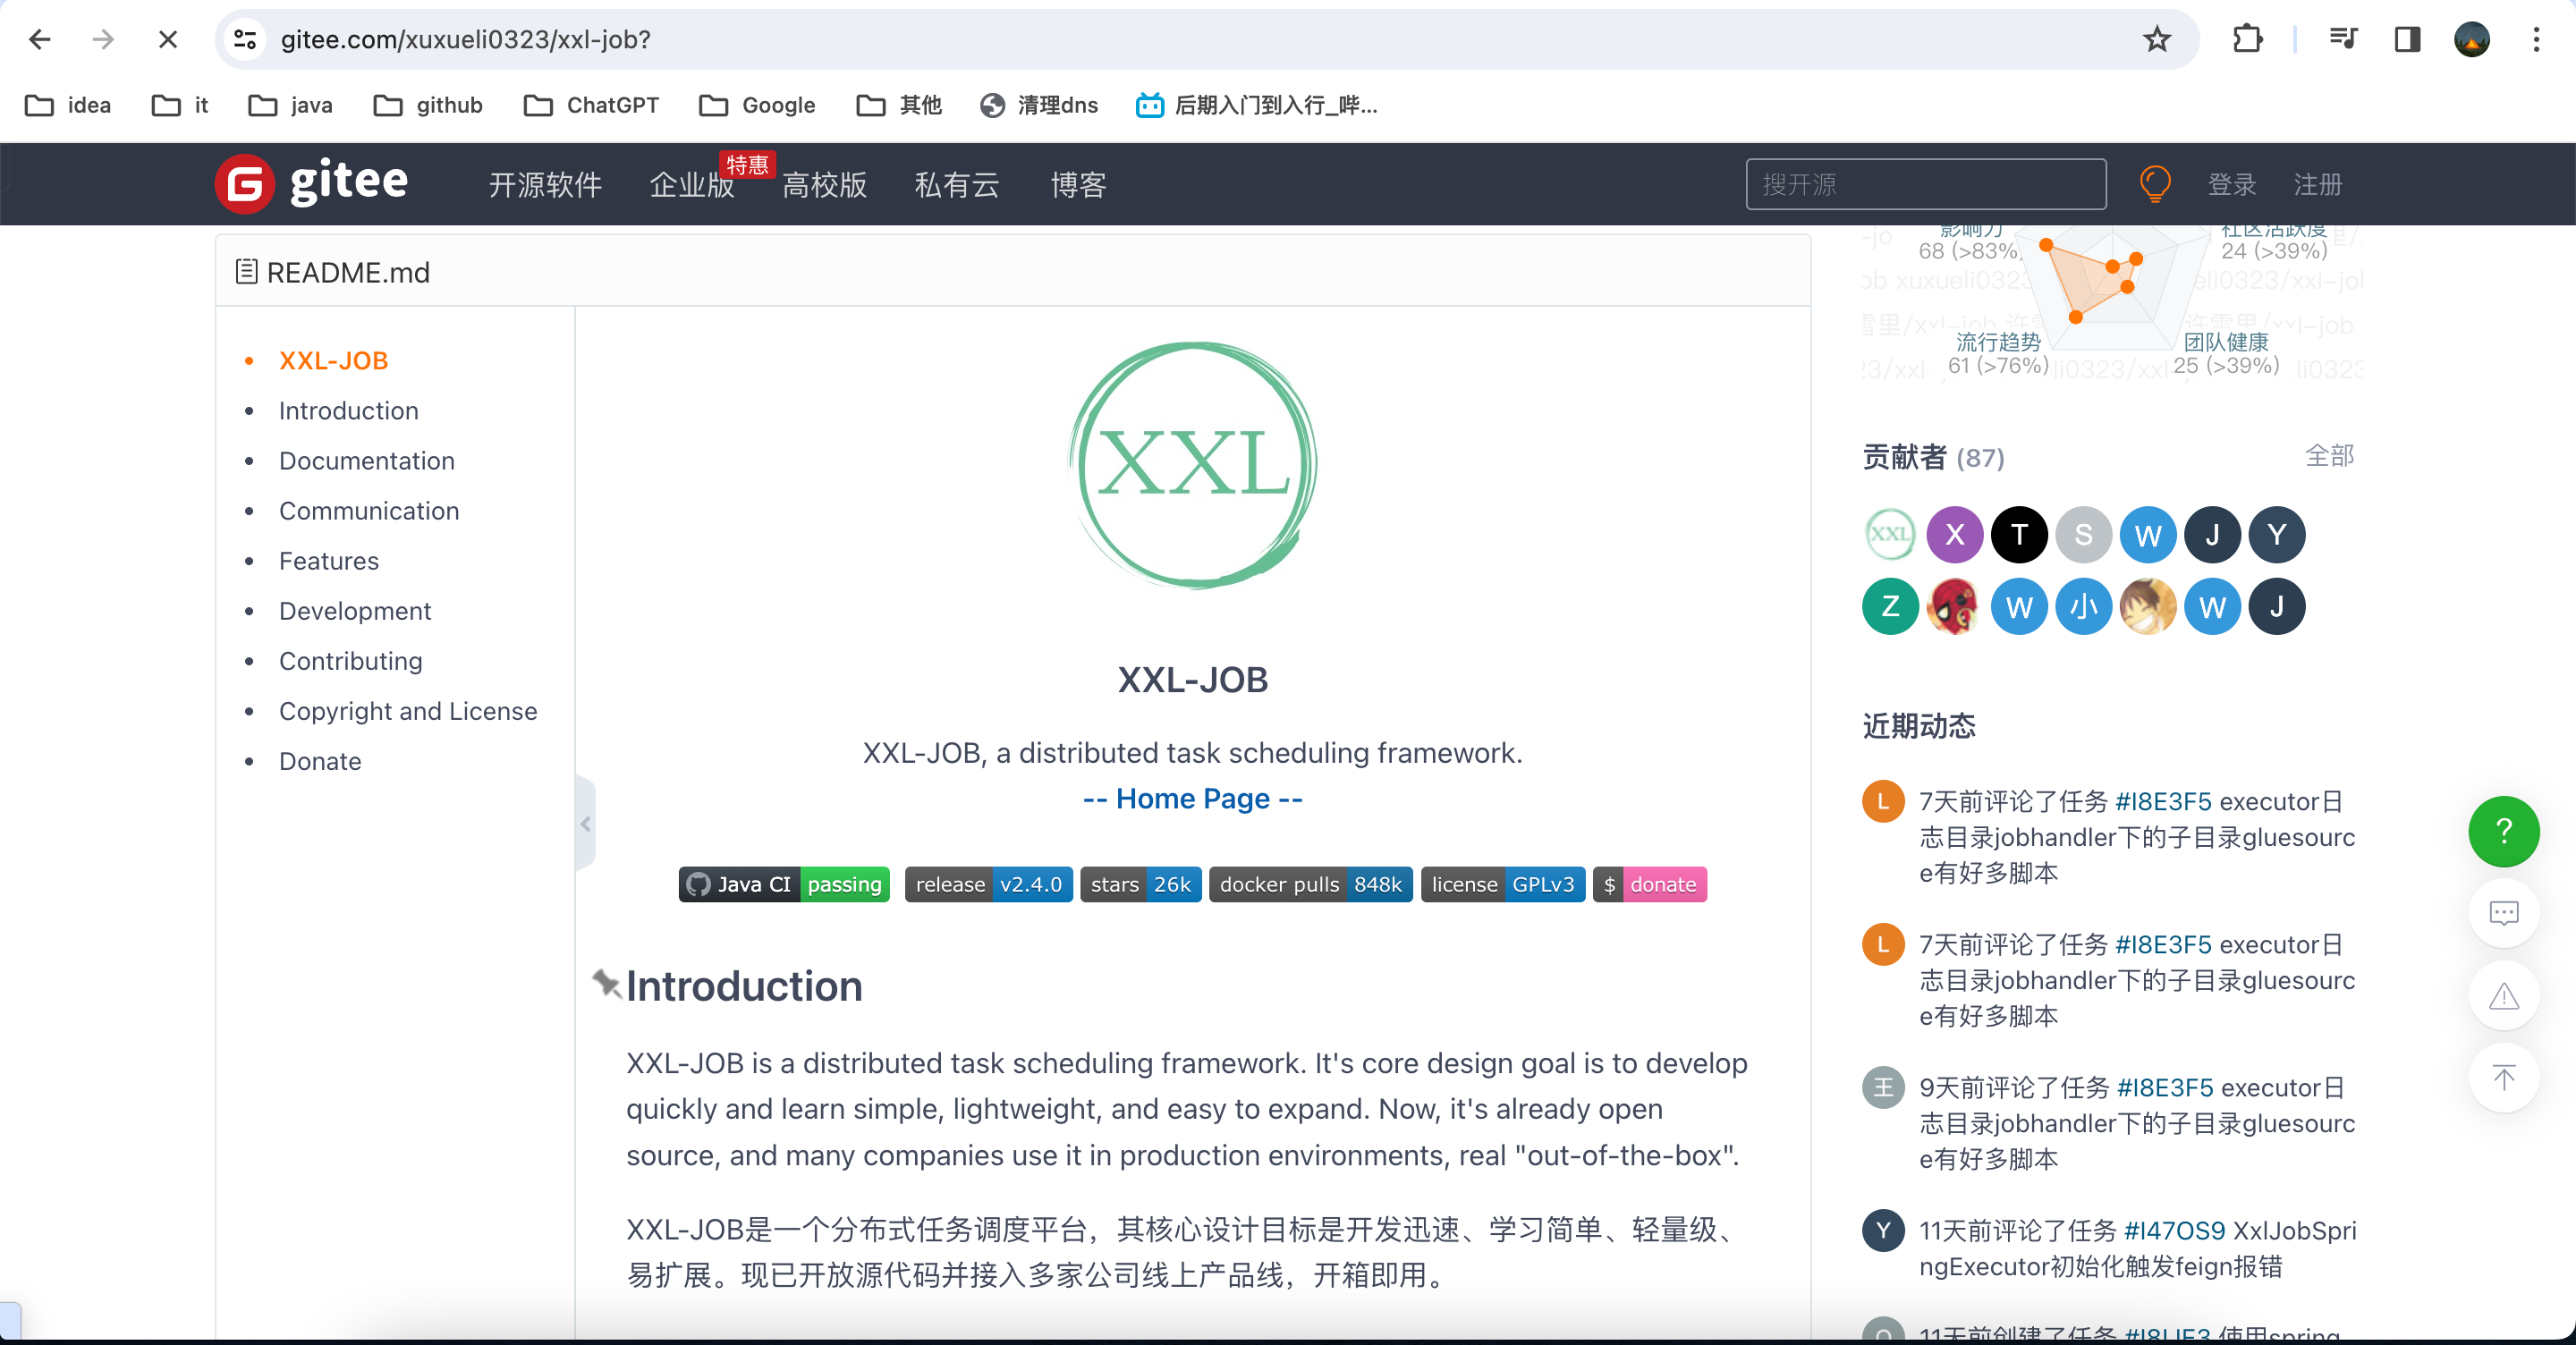2576x1345 pixels.
Task: Click the gray S contributor avatar
Action: tap(2083, 534)
